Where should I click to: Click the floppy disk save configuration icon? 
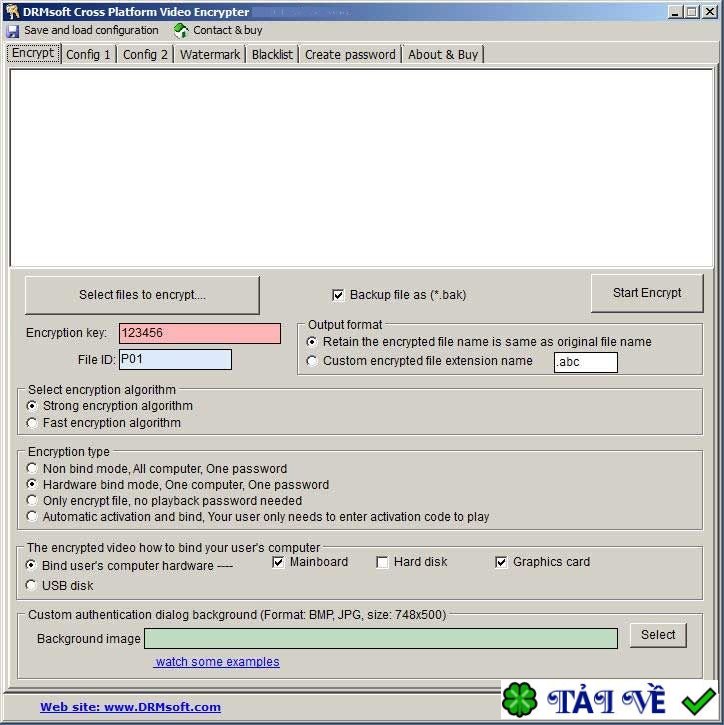tap(12, 31)
